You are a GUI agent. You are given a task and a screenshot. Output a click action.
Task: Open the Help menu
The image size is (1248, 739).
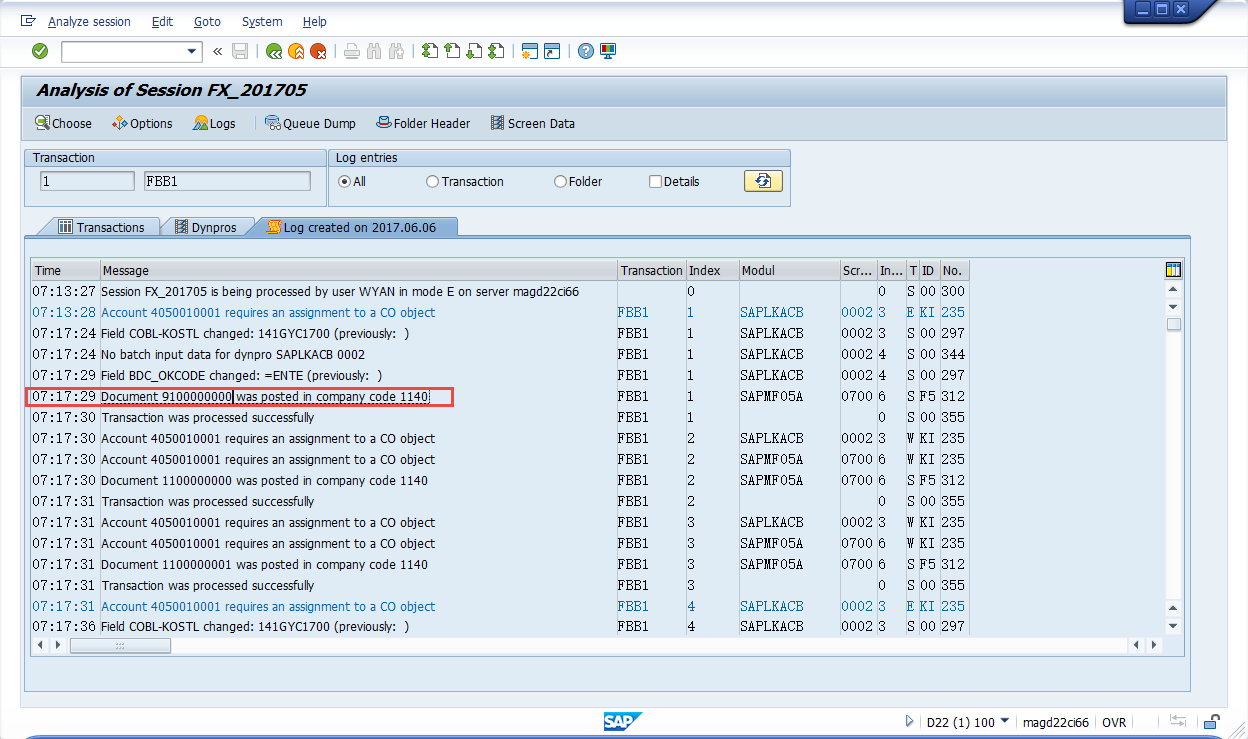(x=314, y=21)
